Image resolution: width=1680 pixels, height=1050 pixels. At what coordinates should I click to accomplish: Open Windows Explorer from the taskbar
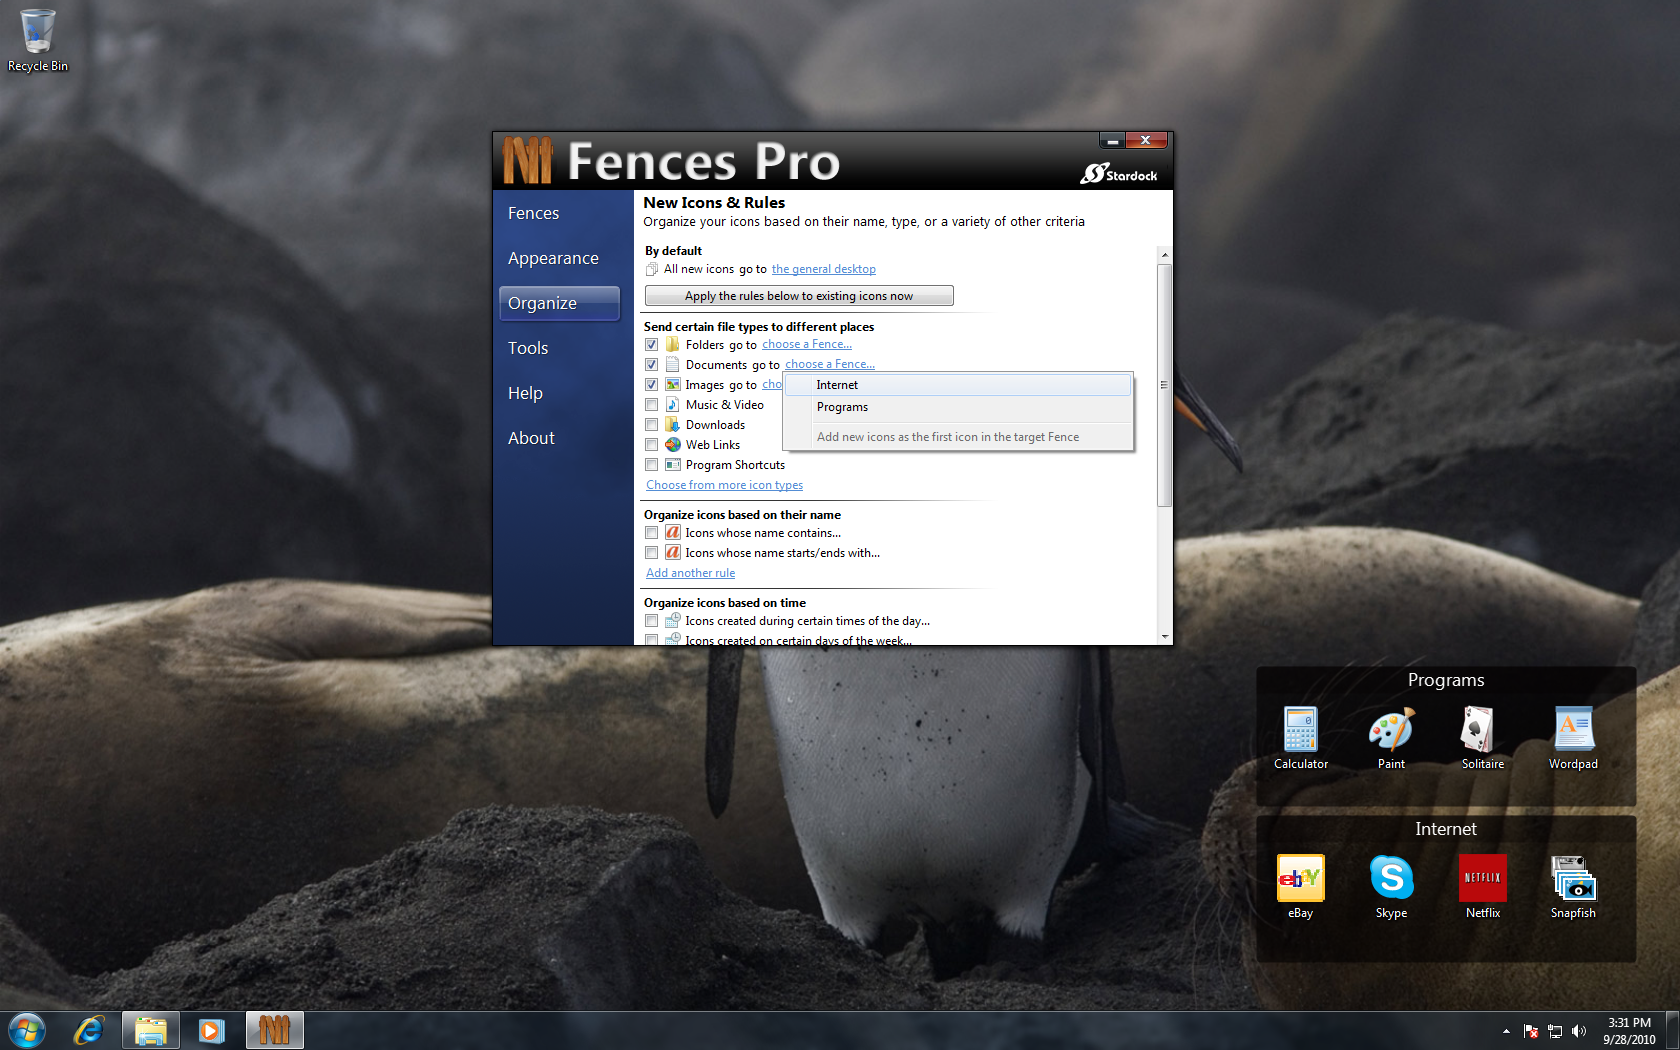coord(151,1030)
